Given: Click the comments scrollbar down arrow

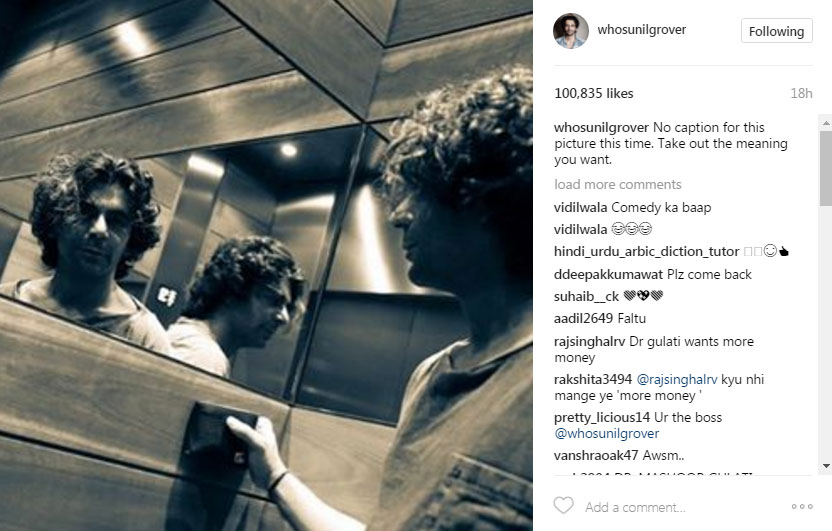Looking at the screenshot, I should pyautogui.click(x=826, y=466).
